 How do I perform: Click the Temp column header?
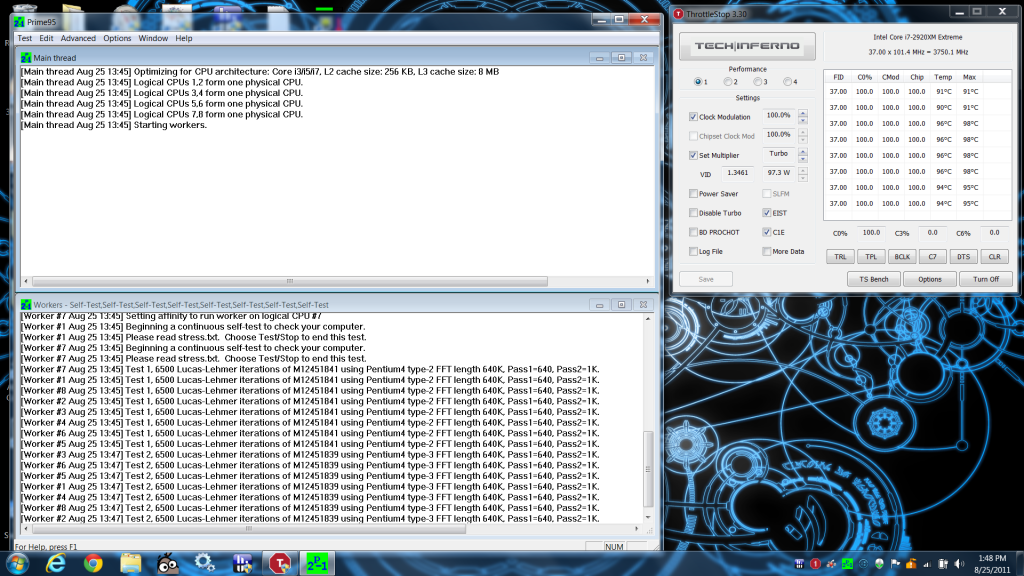[x=943, y=77]
